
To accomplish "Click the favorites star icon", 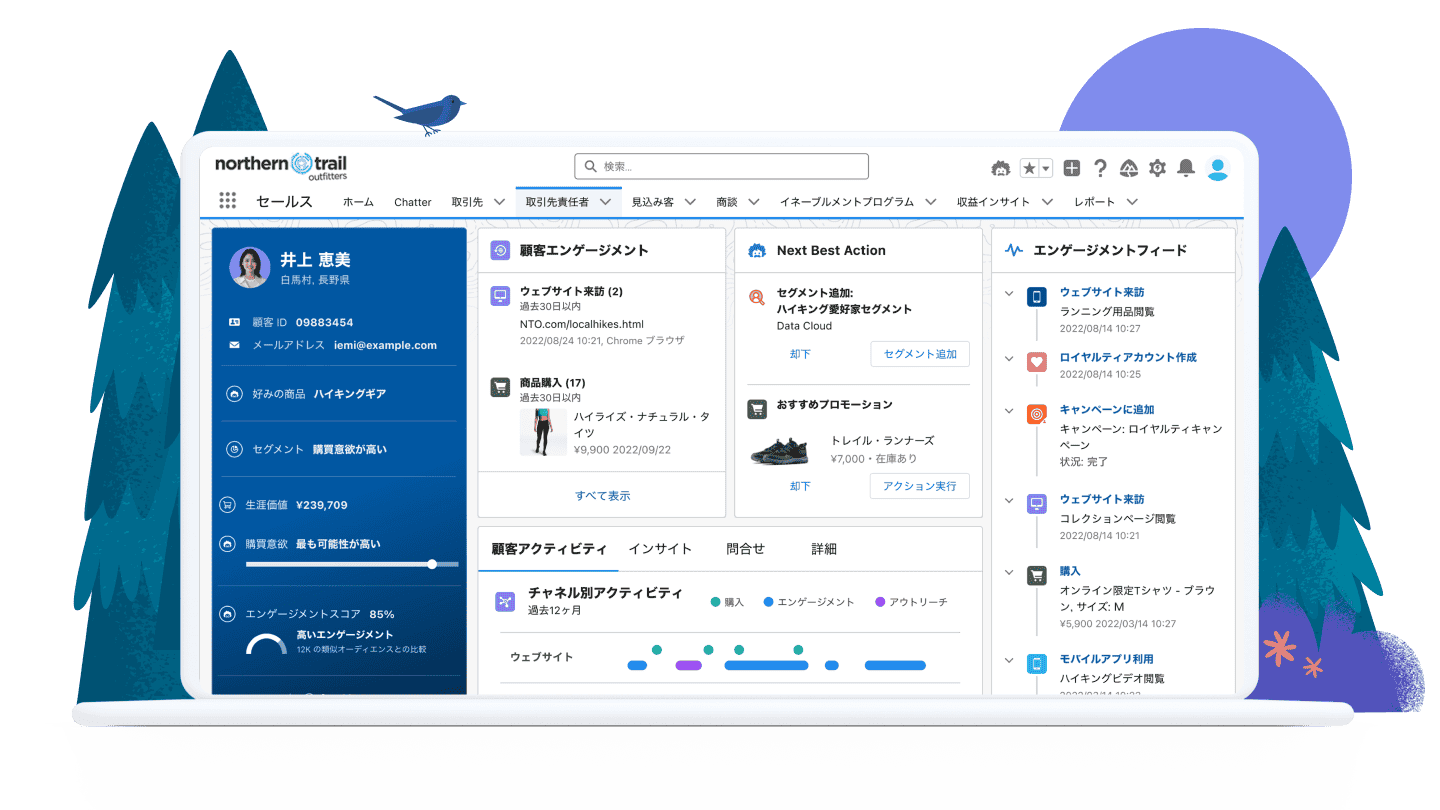I will [1029, 168].
